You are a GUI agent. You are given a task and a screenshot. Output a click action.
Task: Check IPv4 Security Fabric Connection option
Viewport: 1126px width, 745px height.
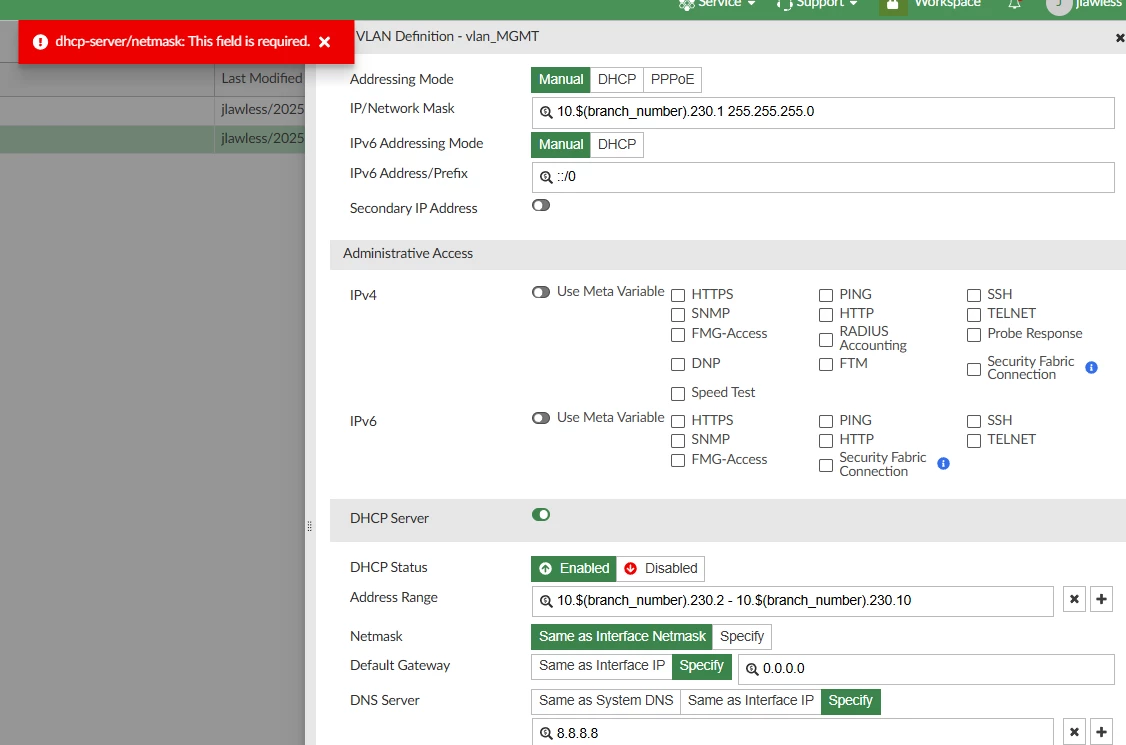click(974, 370)
